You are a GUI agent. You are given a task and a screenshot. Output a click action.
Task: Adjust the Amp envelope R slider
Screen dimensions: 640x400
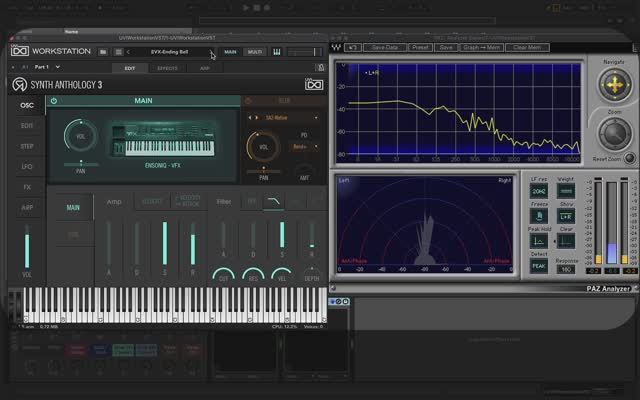193,243
